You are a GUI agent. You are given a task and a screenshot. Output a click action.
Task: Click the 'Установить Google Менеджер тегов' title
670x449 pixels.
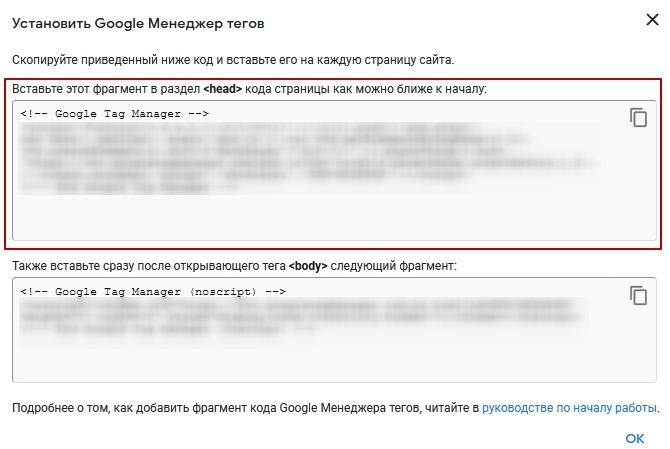point(138,23)
